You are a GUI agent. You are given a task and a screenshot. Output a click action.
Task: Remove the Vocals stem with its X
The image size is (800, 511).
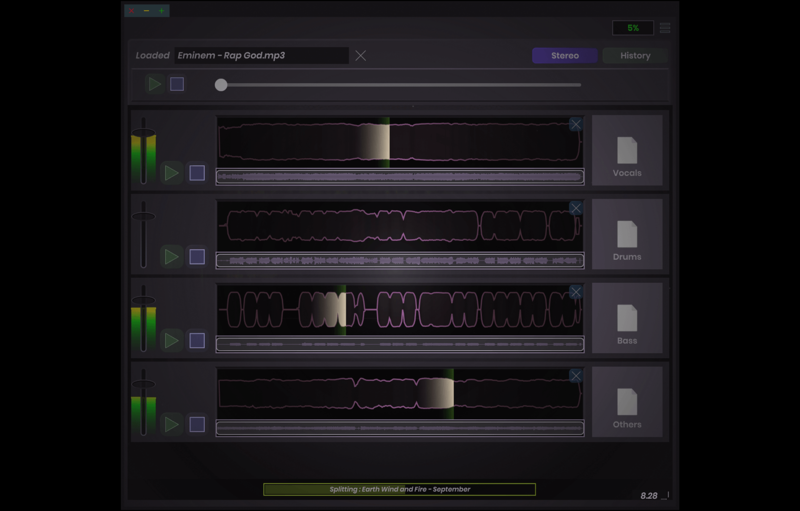point(576,124)
